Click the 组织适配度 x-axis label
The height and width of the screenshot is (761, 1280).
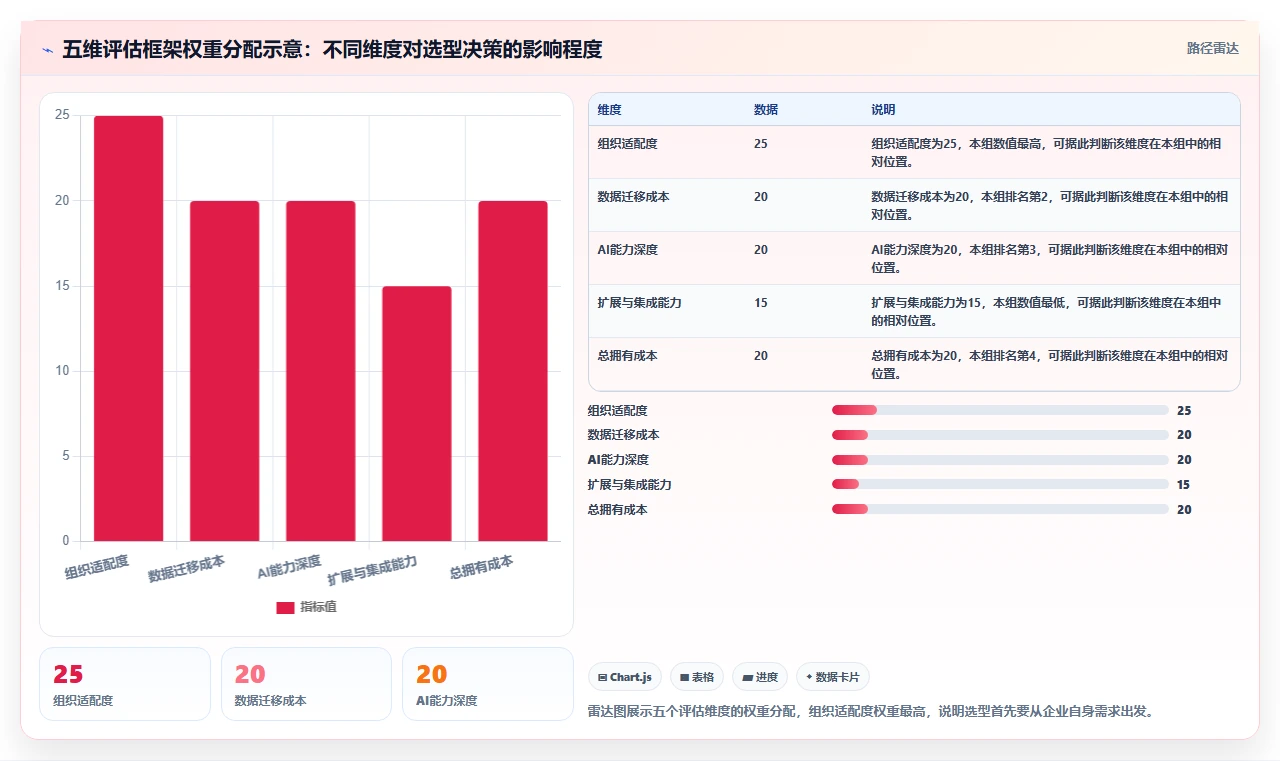point(97,567)
